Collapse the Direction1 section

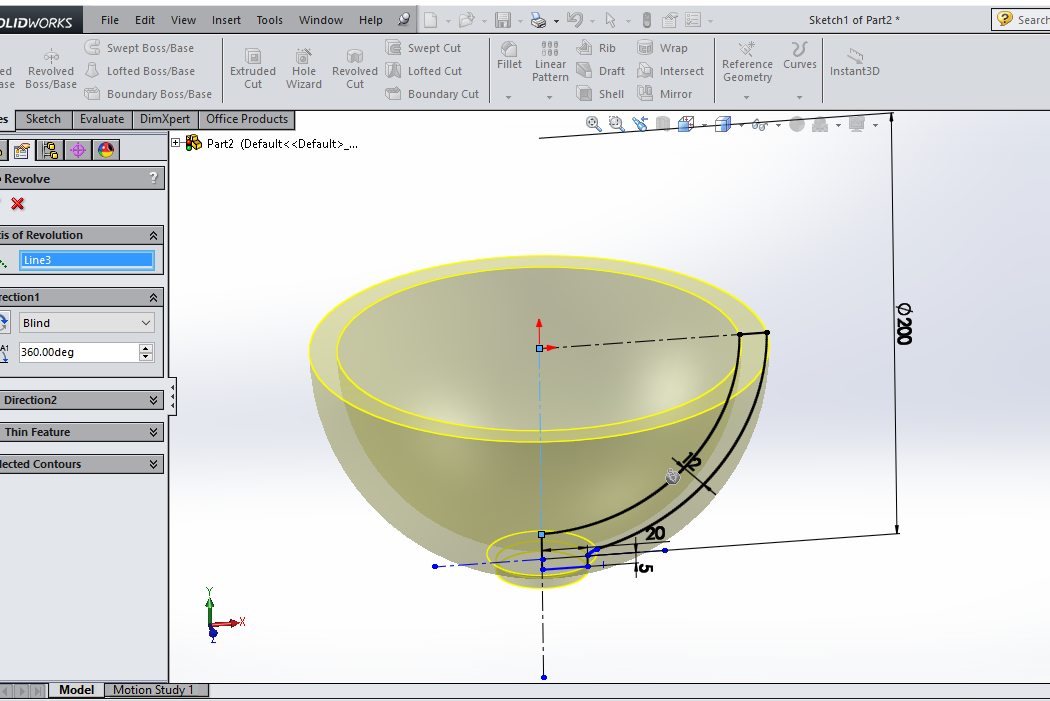pyautogui.click(x=153, y=297)
